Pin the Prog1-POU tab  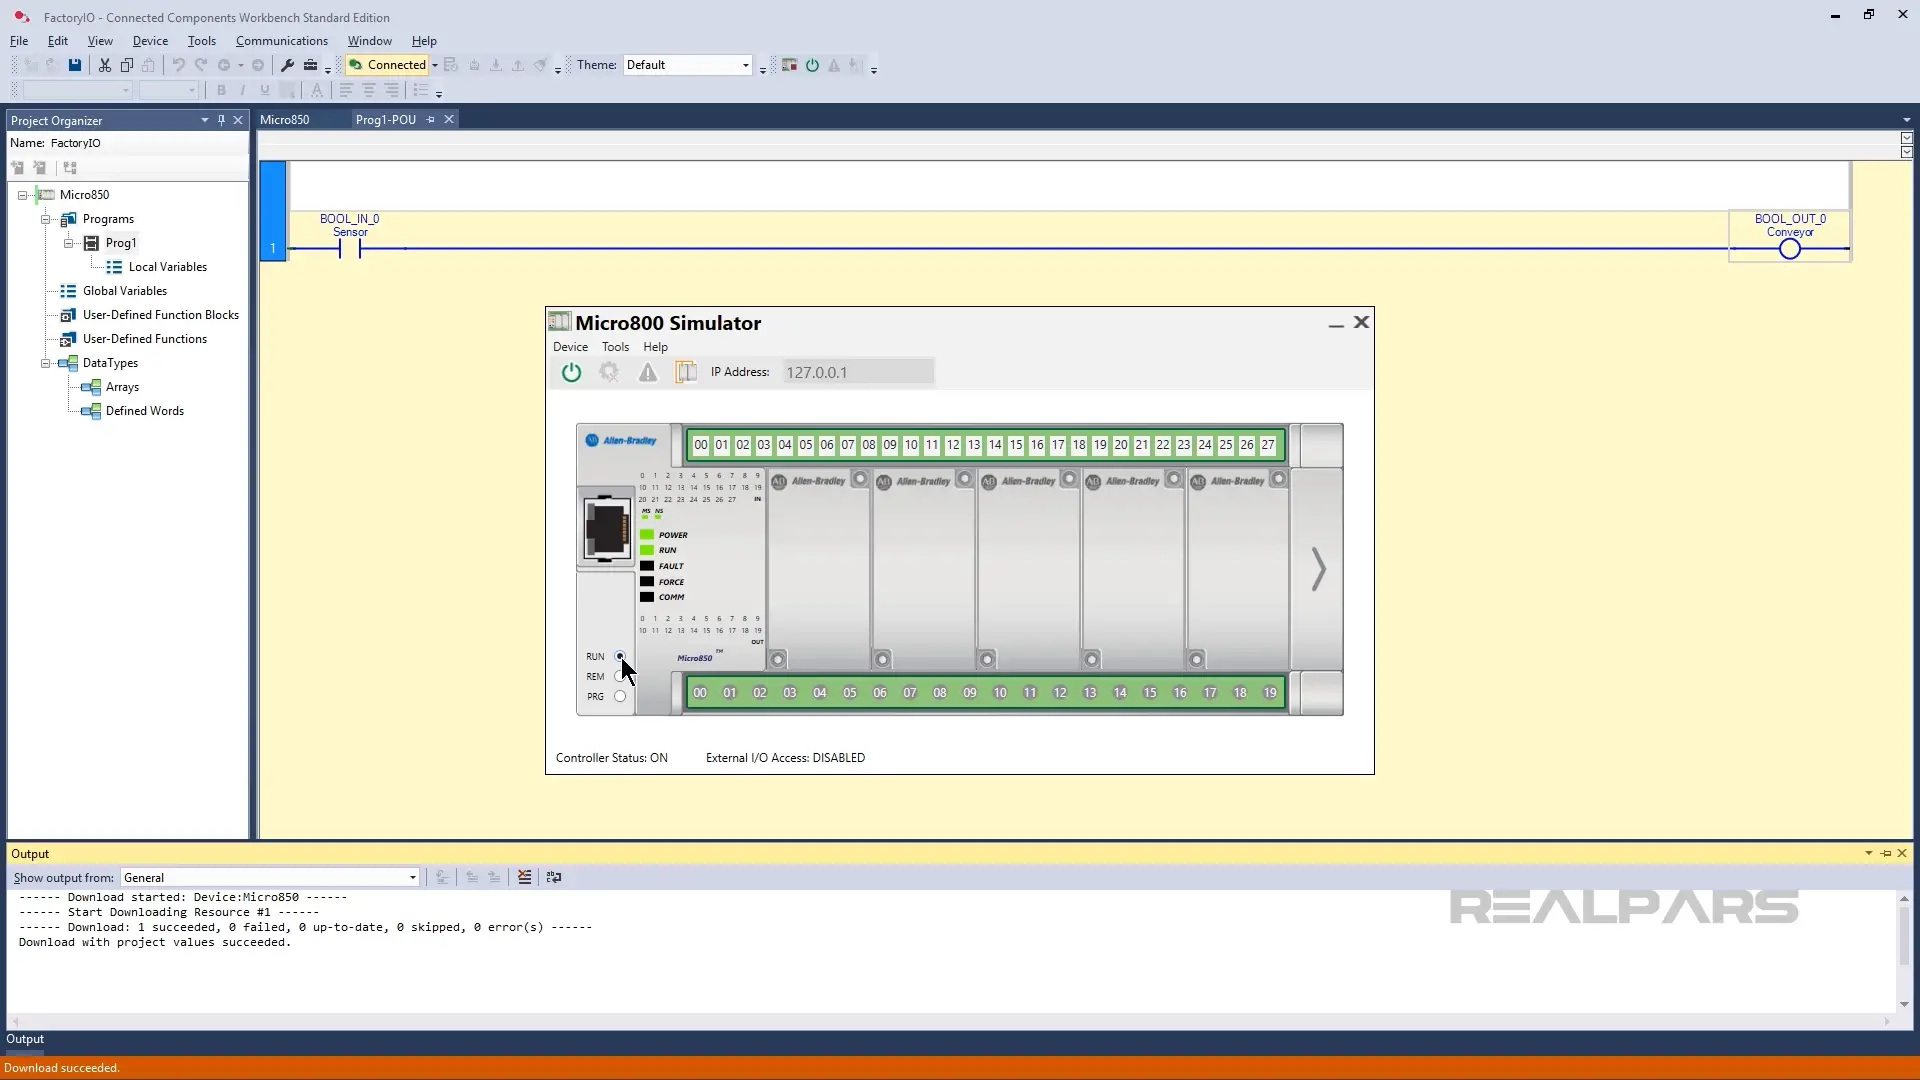(431, 119)
